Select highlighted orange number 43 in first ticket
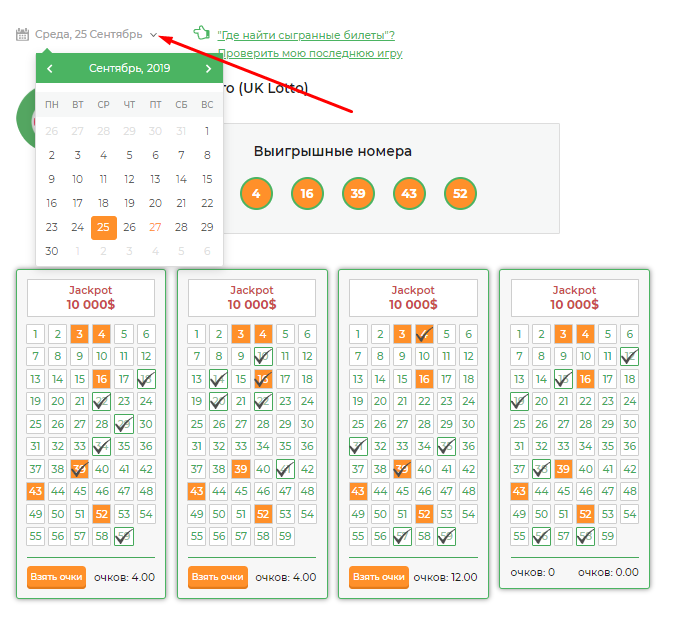The width and height of the screenshot is (684, 620). (35, 491)
